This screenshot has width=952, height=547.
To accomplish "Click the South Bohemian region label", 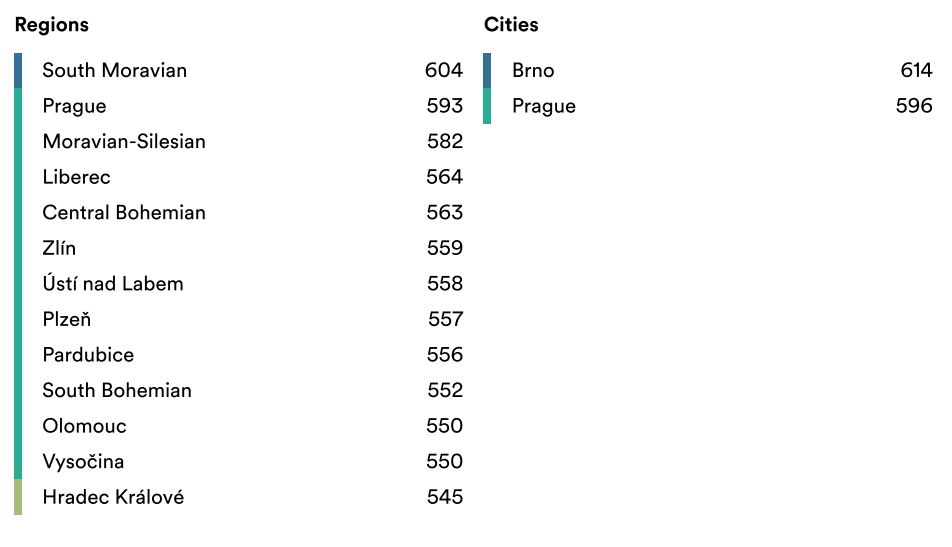I will coord(117,390).
